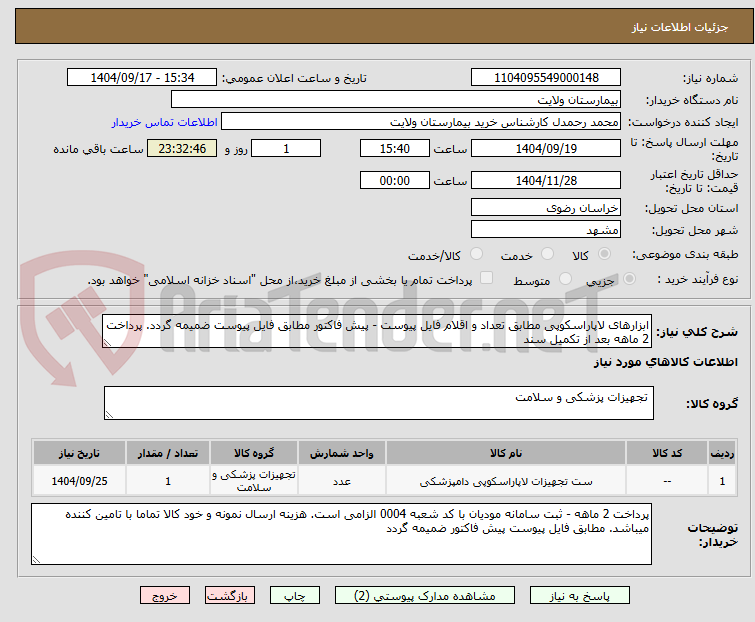Select the 'کالا' radio option
This screenshot has width=755, height=622.
point(604,254)
